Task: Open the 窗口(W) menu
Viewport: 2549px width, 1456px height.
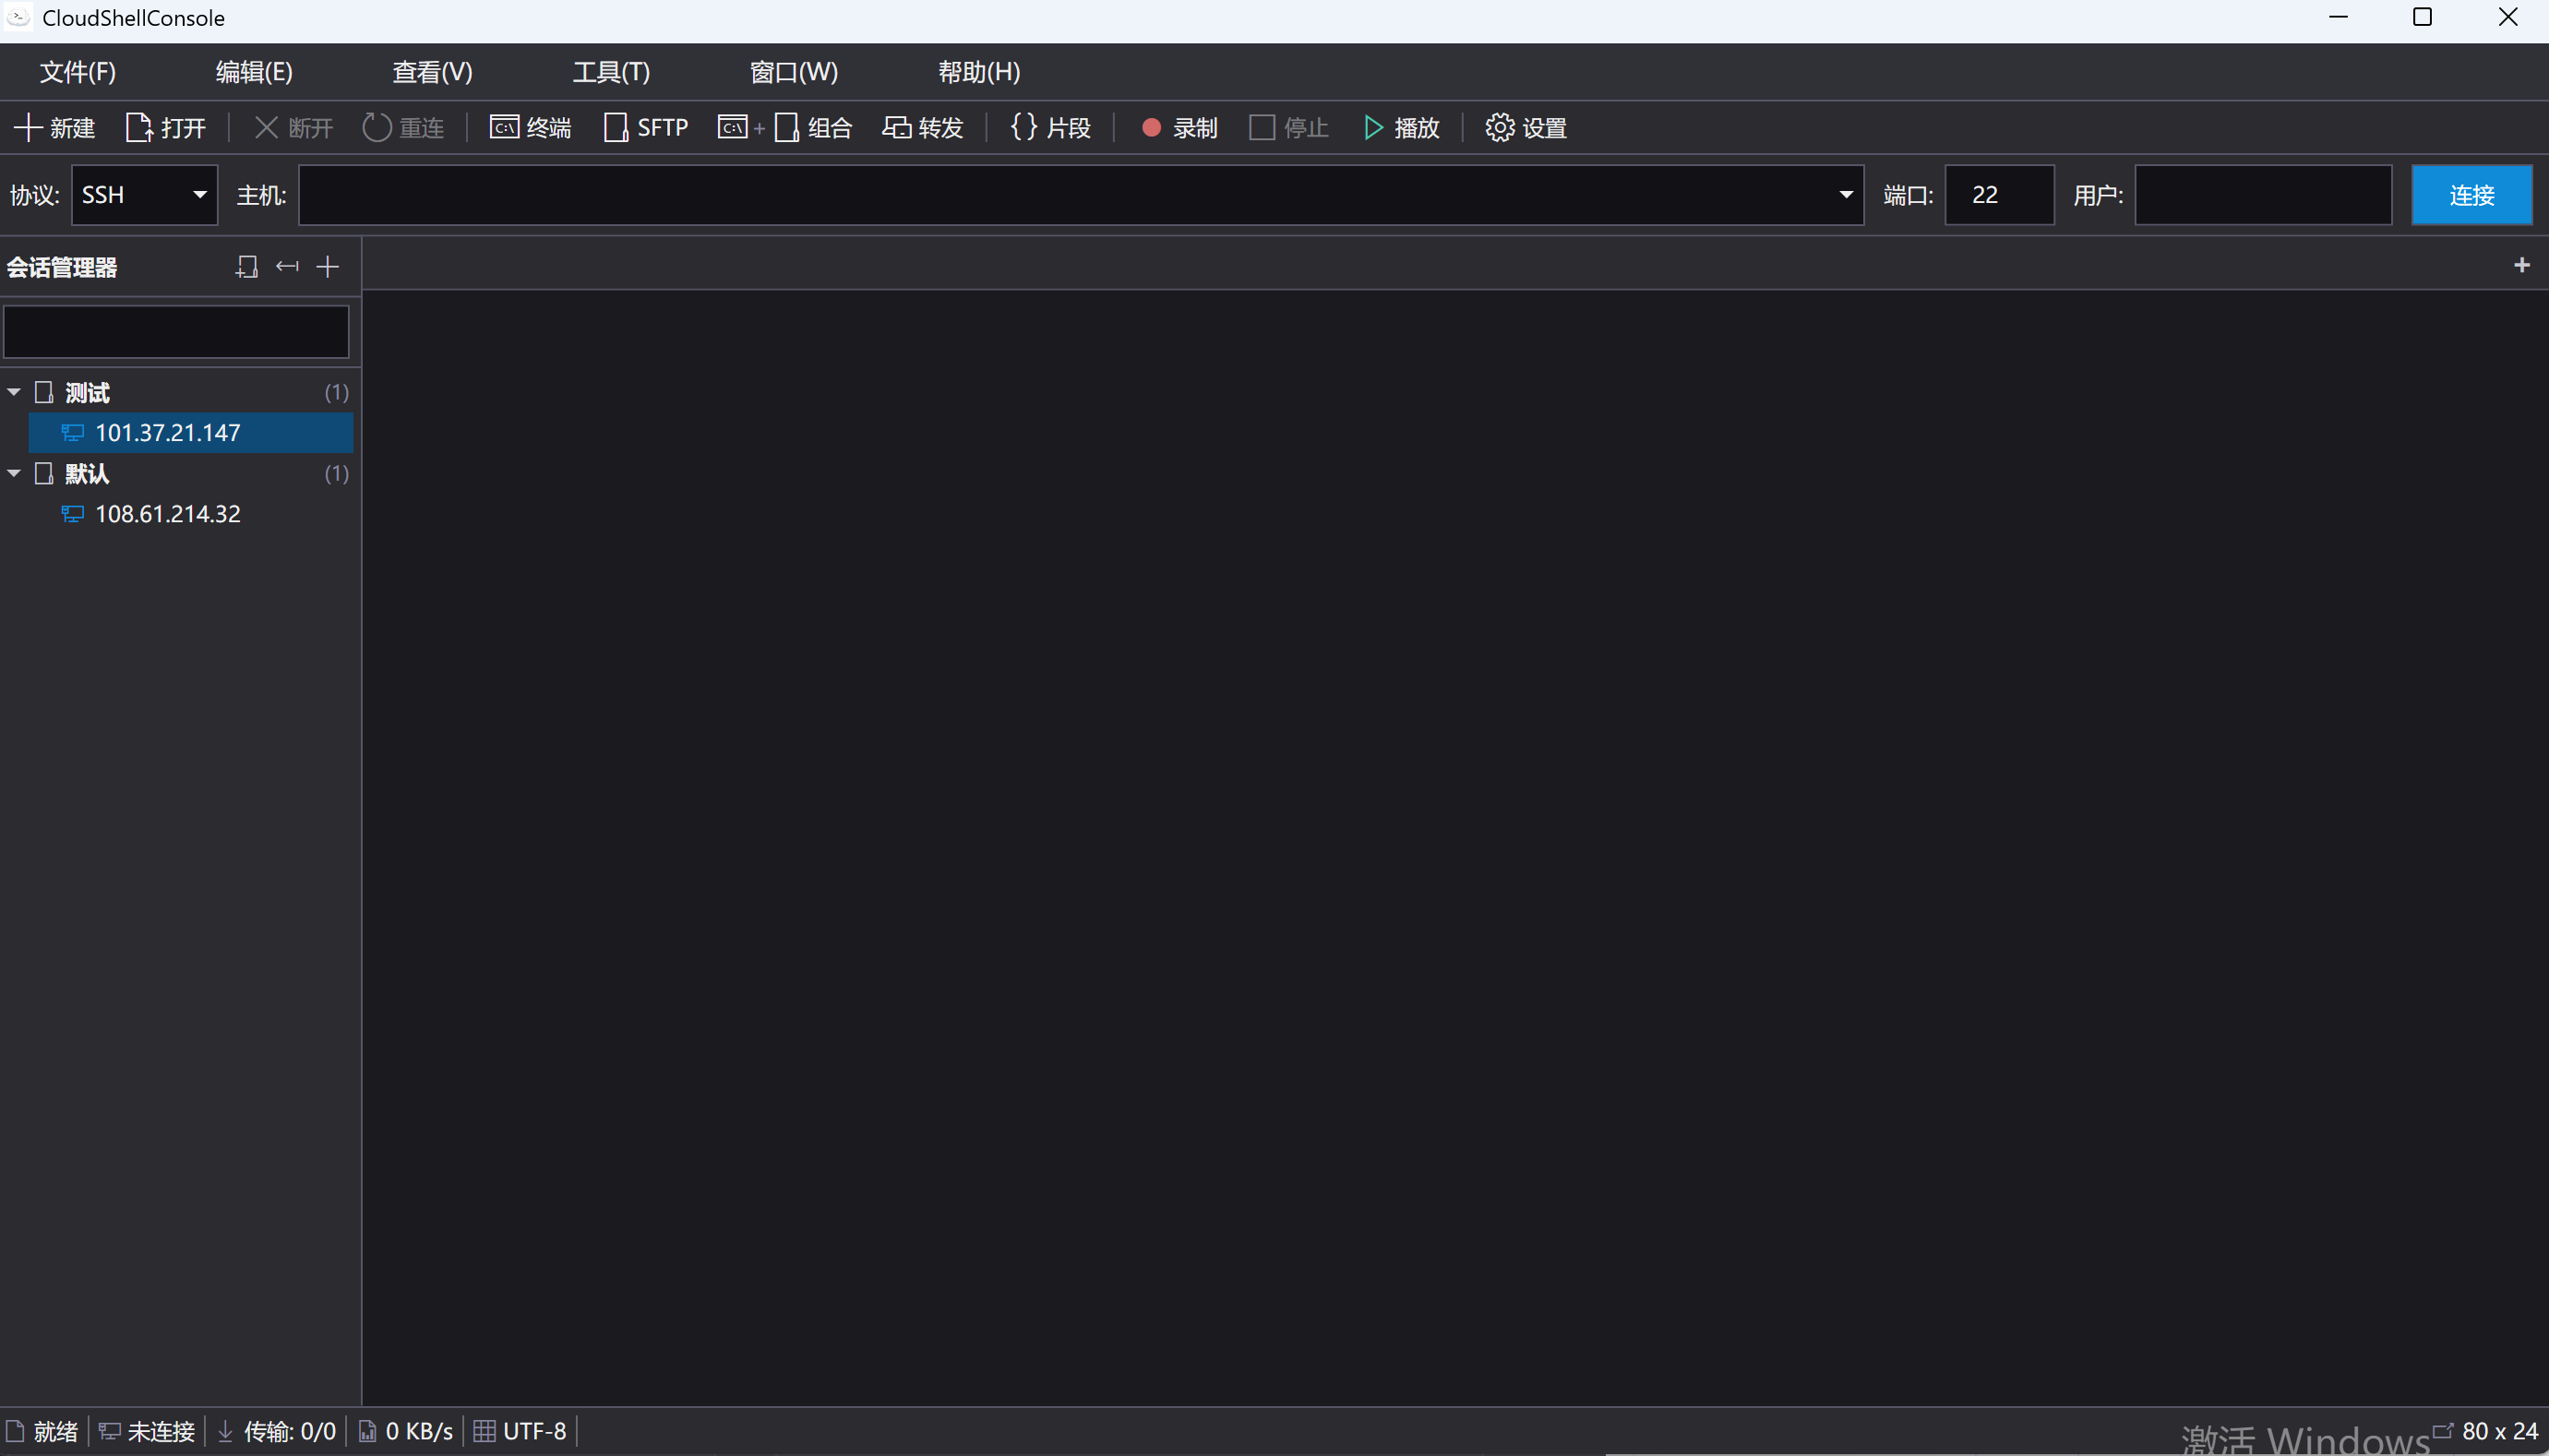Action: [792, 71]
